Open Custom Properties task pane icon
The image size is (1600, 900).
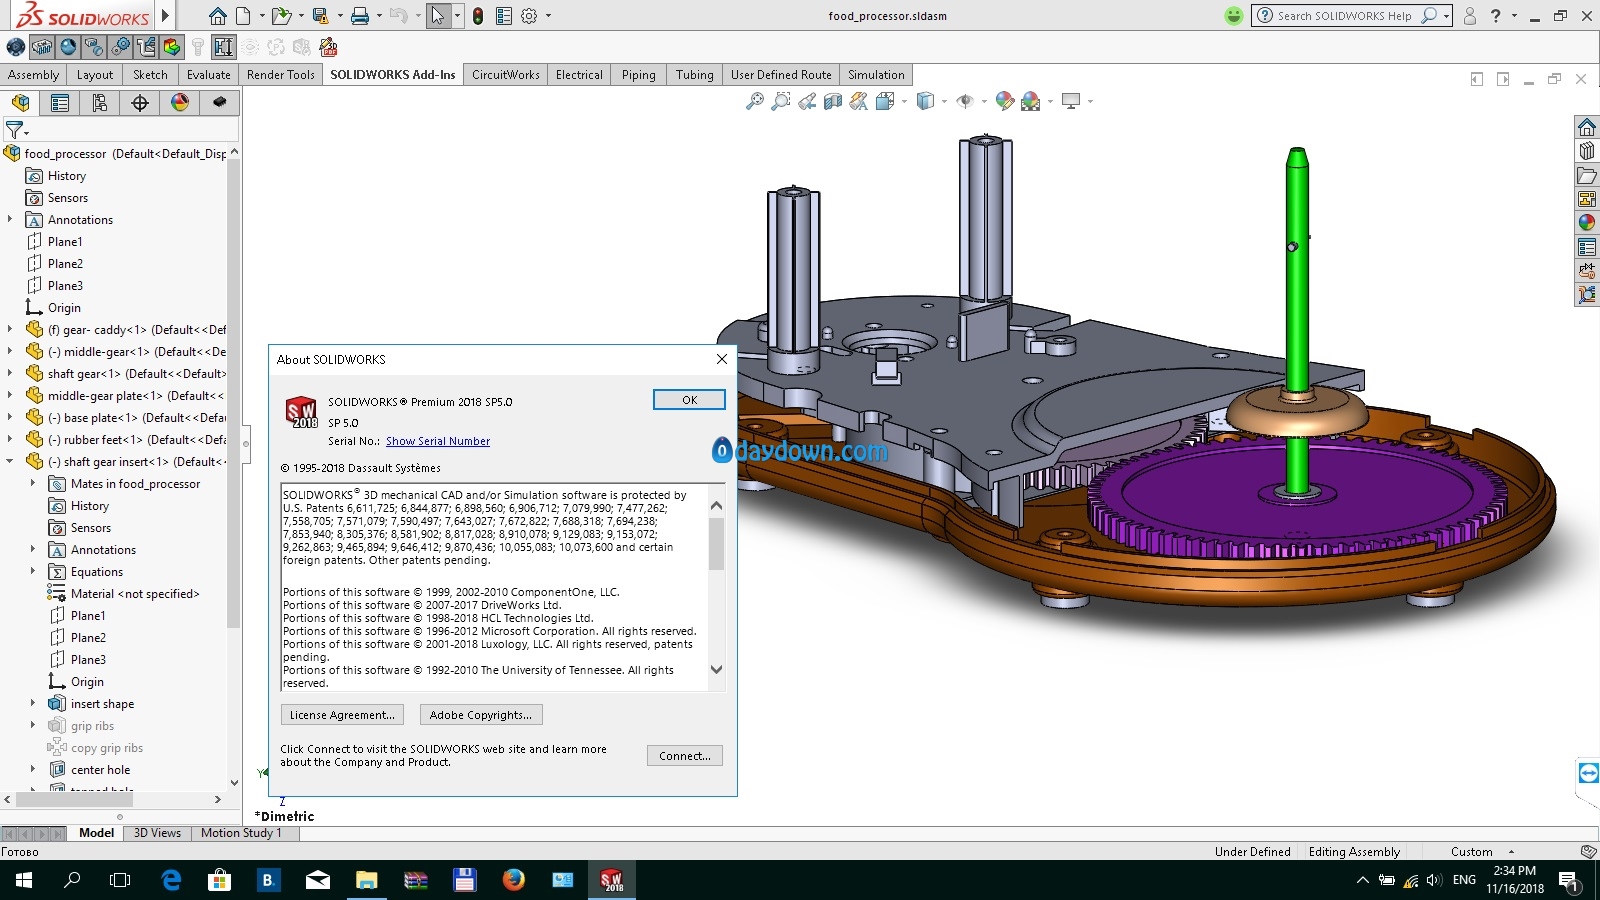tap(1587, 247)
